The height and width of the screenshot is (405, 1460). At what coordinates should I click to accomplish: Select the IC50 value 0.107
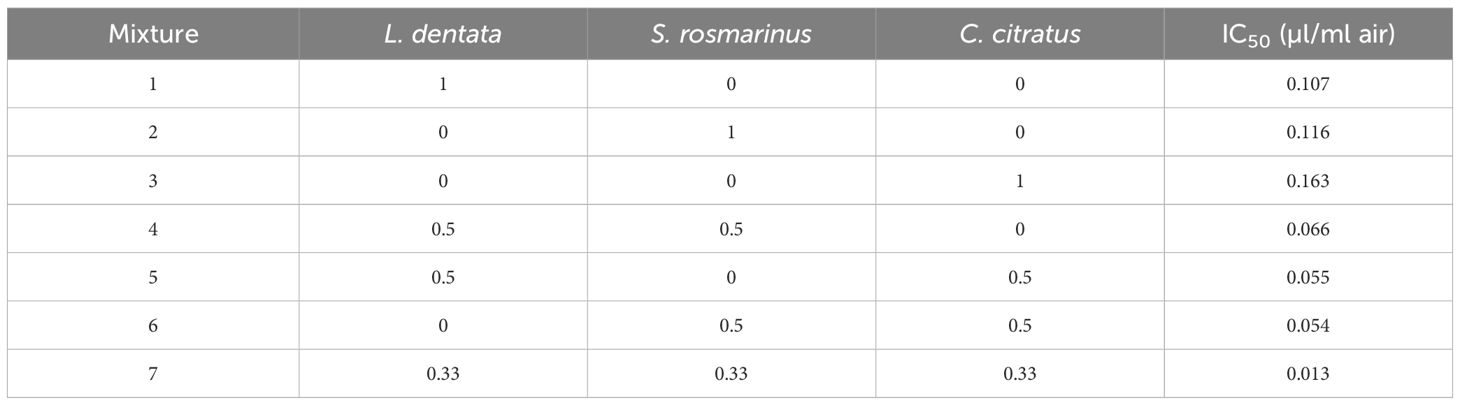pos(1309,84)
